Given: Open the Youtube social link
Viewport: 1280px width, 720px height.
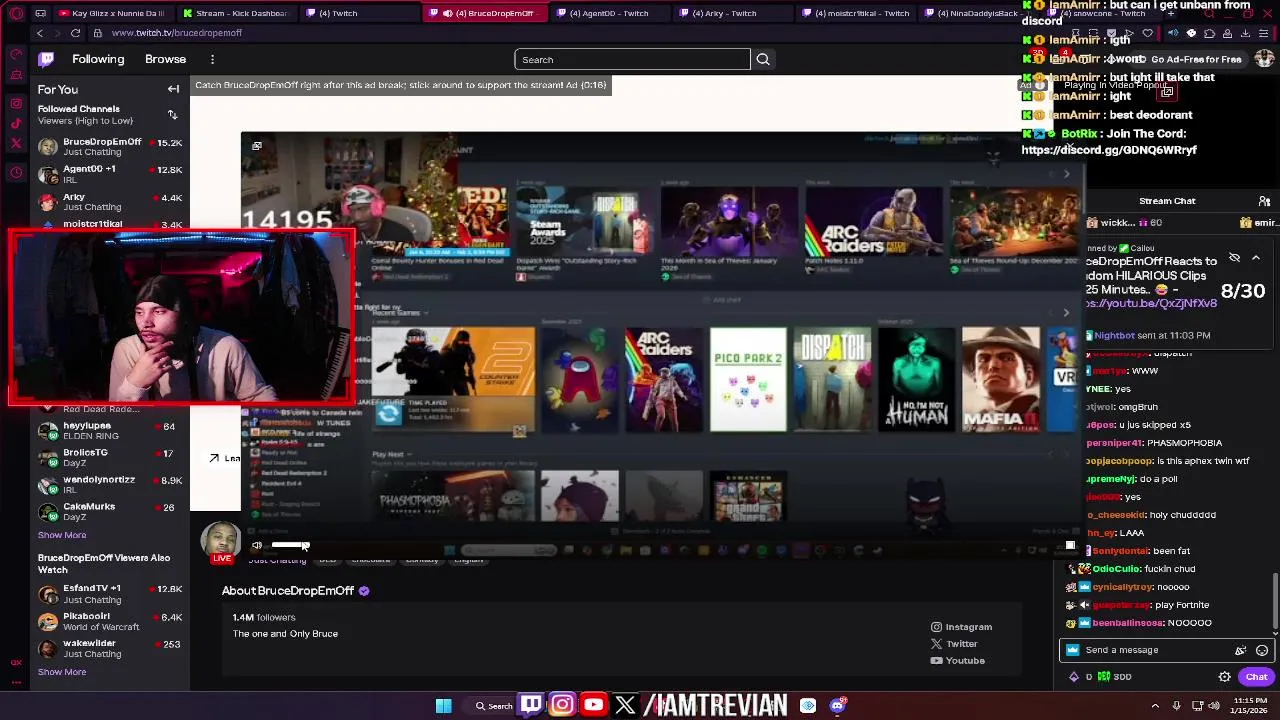Looking at the screenshot, I should (957, 661).
